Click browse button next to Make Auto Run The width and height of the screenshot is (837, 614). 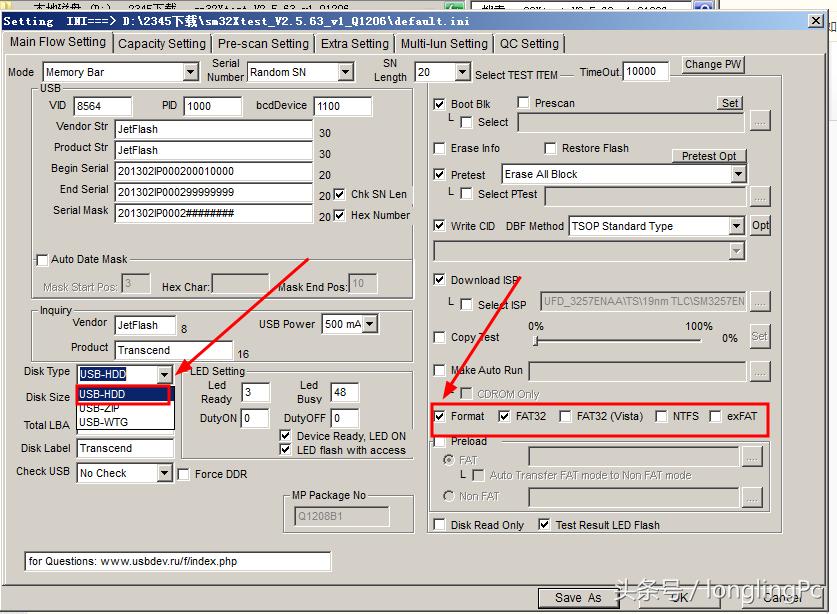pos(760,371)
